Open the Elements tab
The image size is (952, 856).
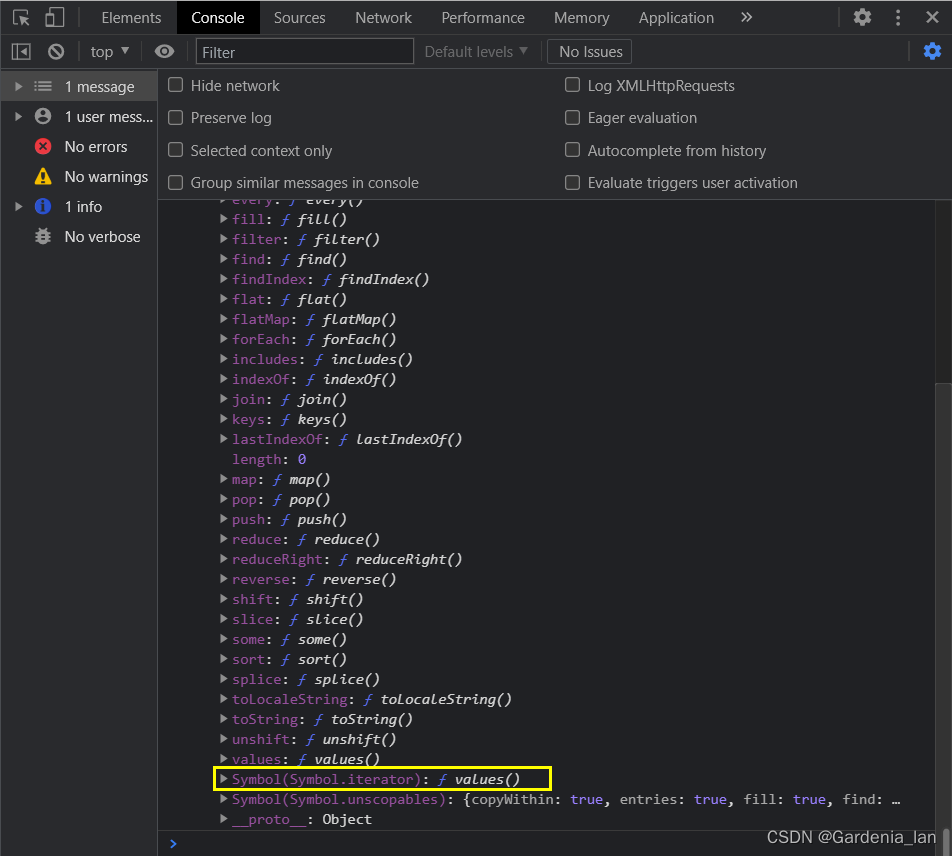point(131,17)
